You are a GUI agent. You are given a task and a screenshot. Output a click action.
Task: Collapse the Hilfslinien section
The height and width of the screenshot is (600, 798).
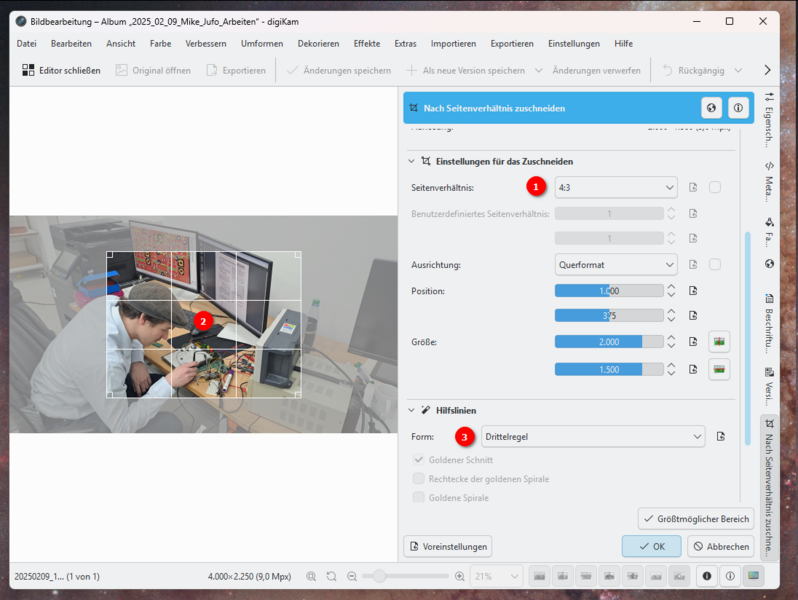point(411,410)
